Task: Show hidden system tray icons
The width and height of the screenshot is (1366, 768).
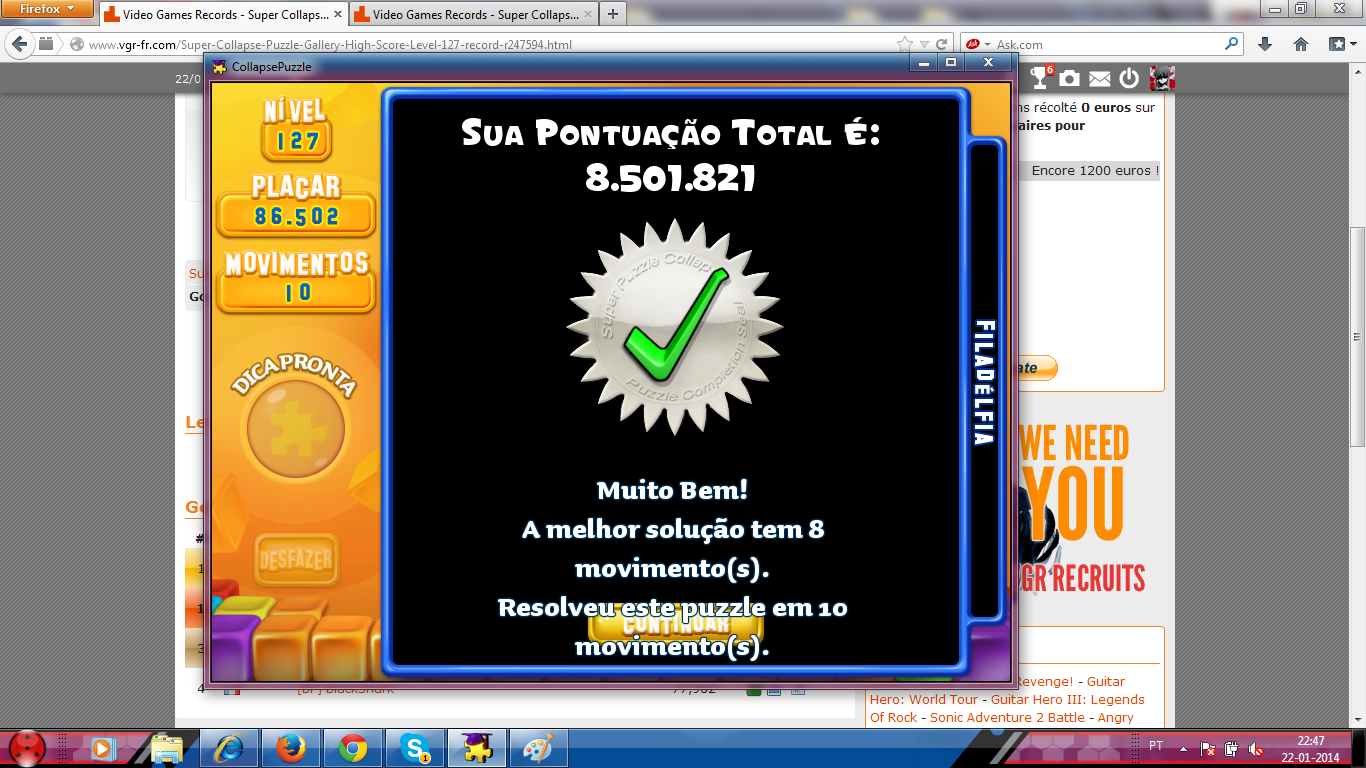Action: point(1184,748)
